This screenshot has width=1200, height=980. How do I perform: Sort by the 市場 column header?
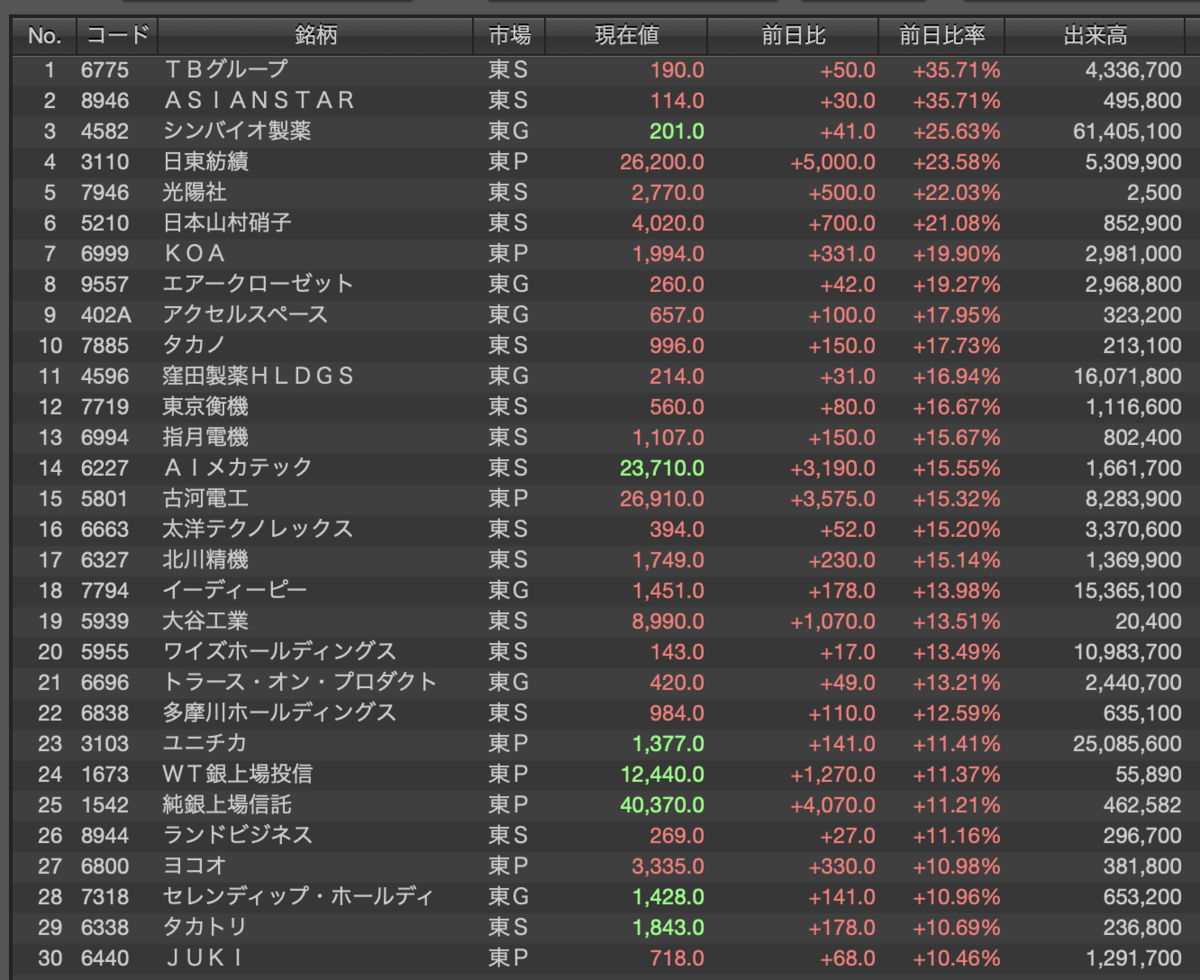tap(509, 36)
